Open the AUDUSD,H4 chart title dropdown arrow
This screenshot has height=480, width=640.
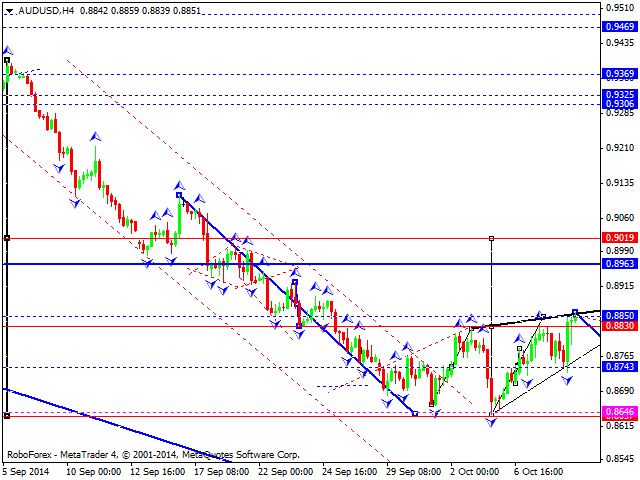9,8
